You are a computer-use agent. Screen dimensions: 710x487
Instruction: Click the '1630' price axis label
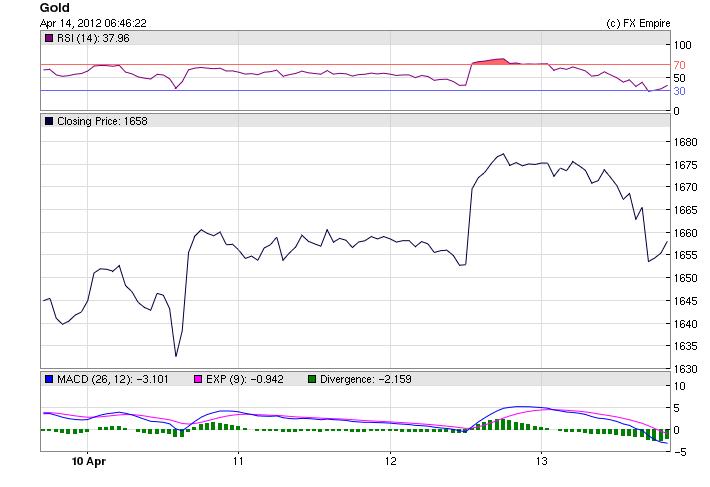[x=686, y=369]
